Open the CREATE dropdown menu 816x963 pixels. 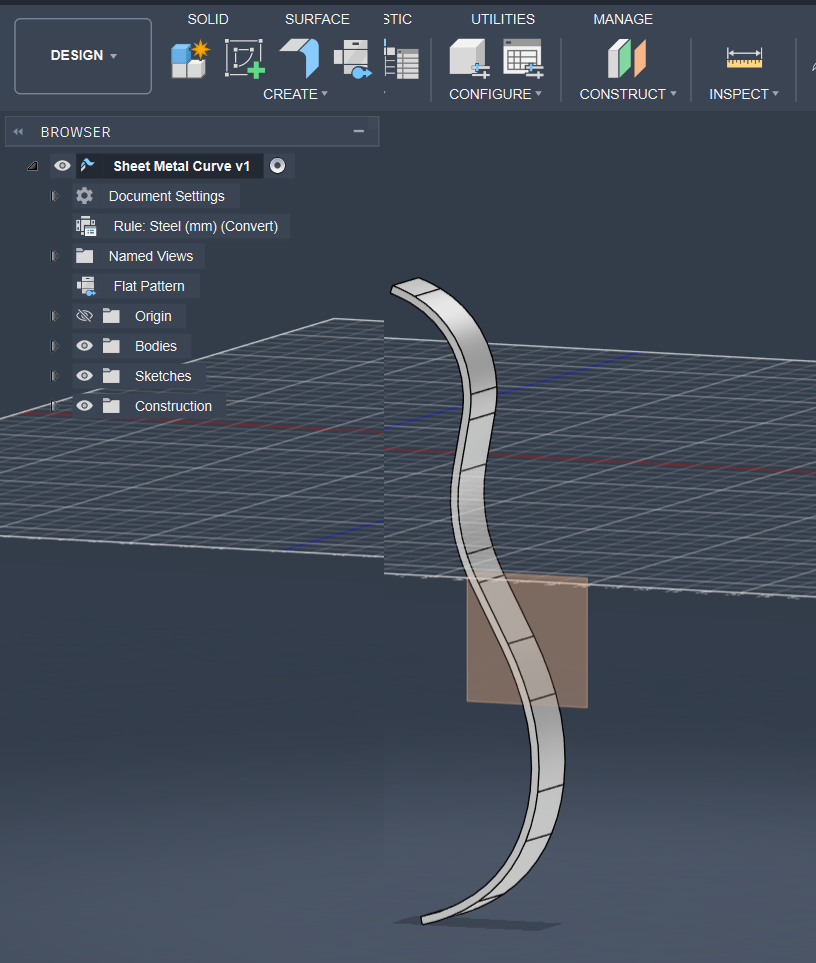click(296, 93)
